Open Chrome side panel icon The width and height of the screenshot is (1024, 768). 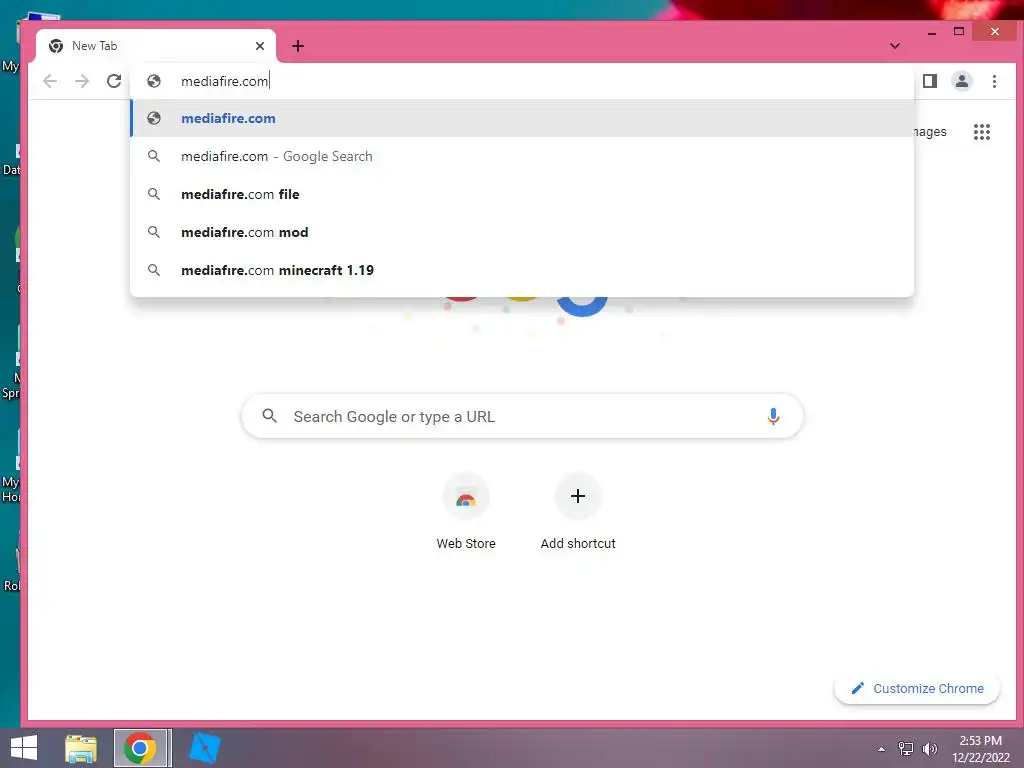pyautogui.click(x=930, y=81)
